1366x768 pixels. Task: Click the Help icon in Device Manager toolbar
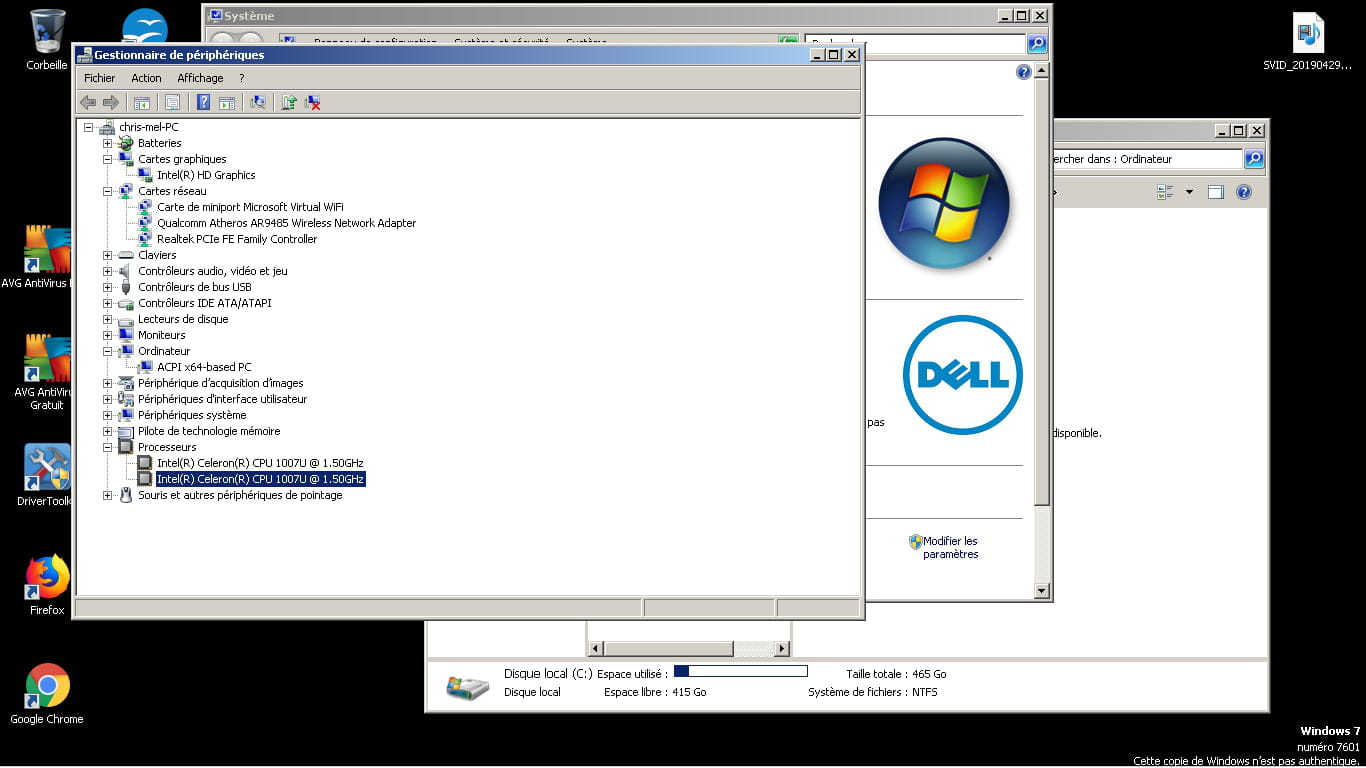(x=204, y=102)
